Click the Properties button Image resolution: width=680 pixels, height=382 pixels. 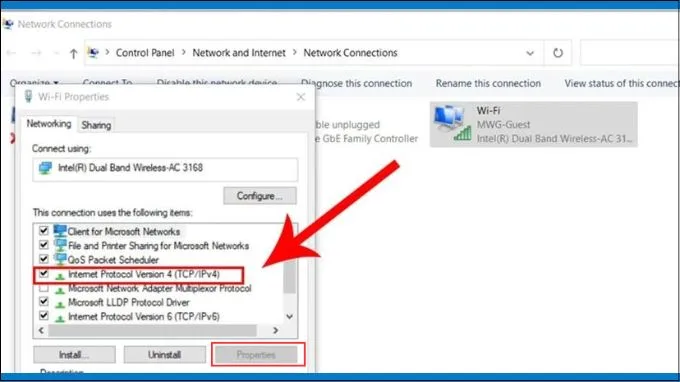pyautogui.click(x=256, y=355)
